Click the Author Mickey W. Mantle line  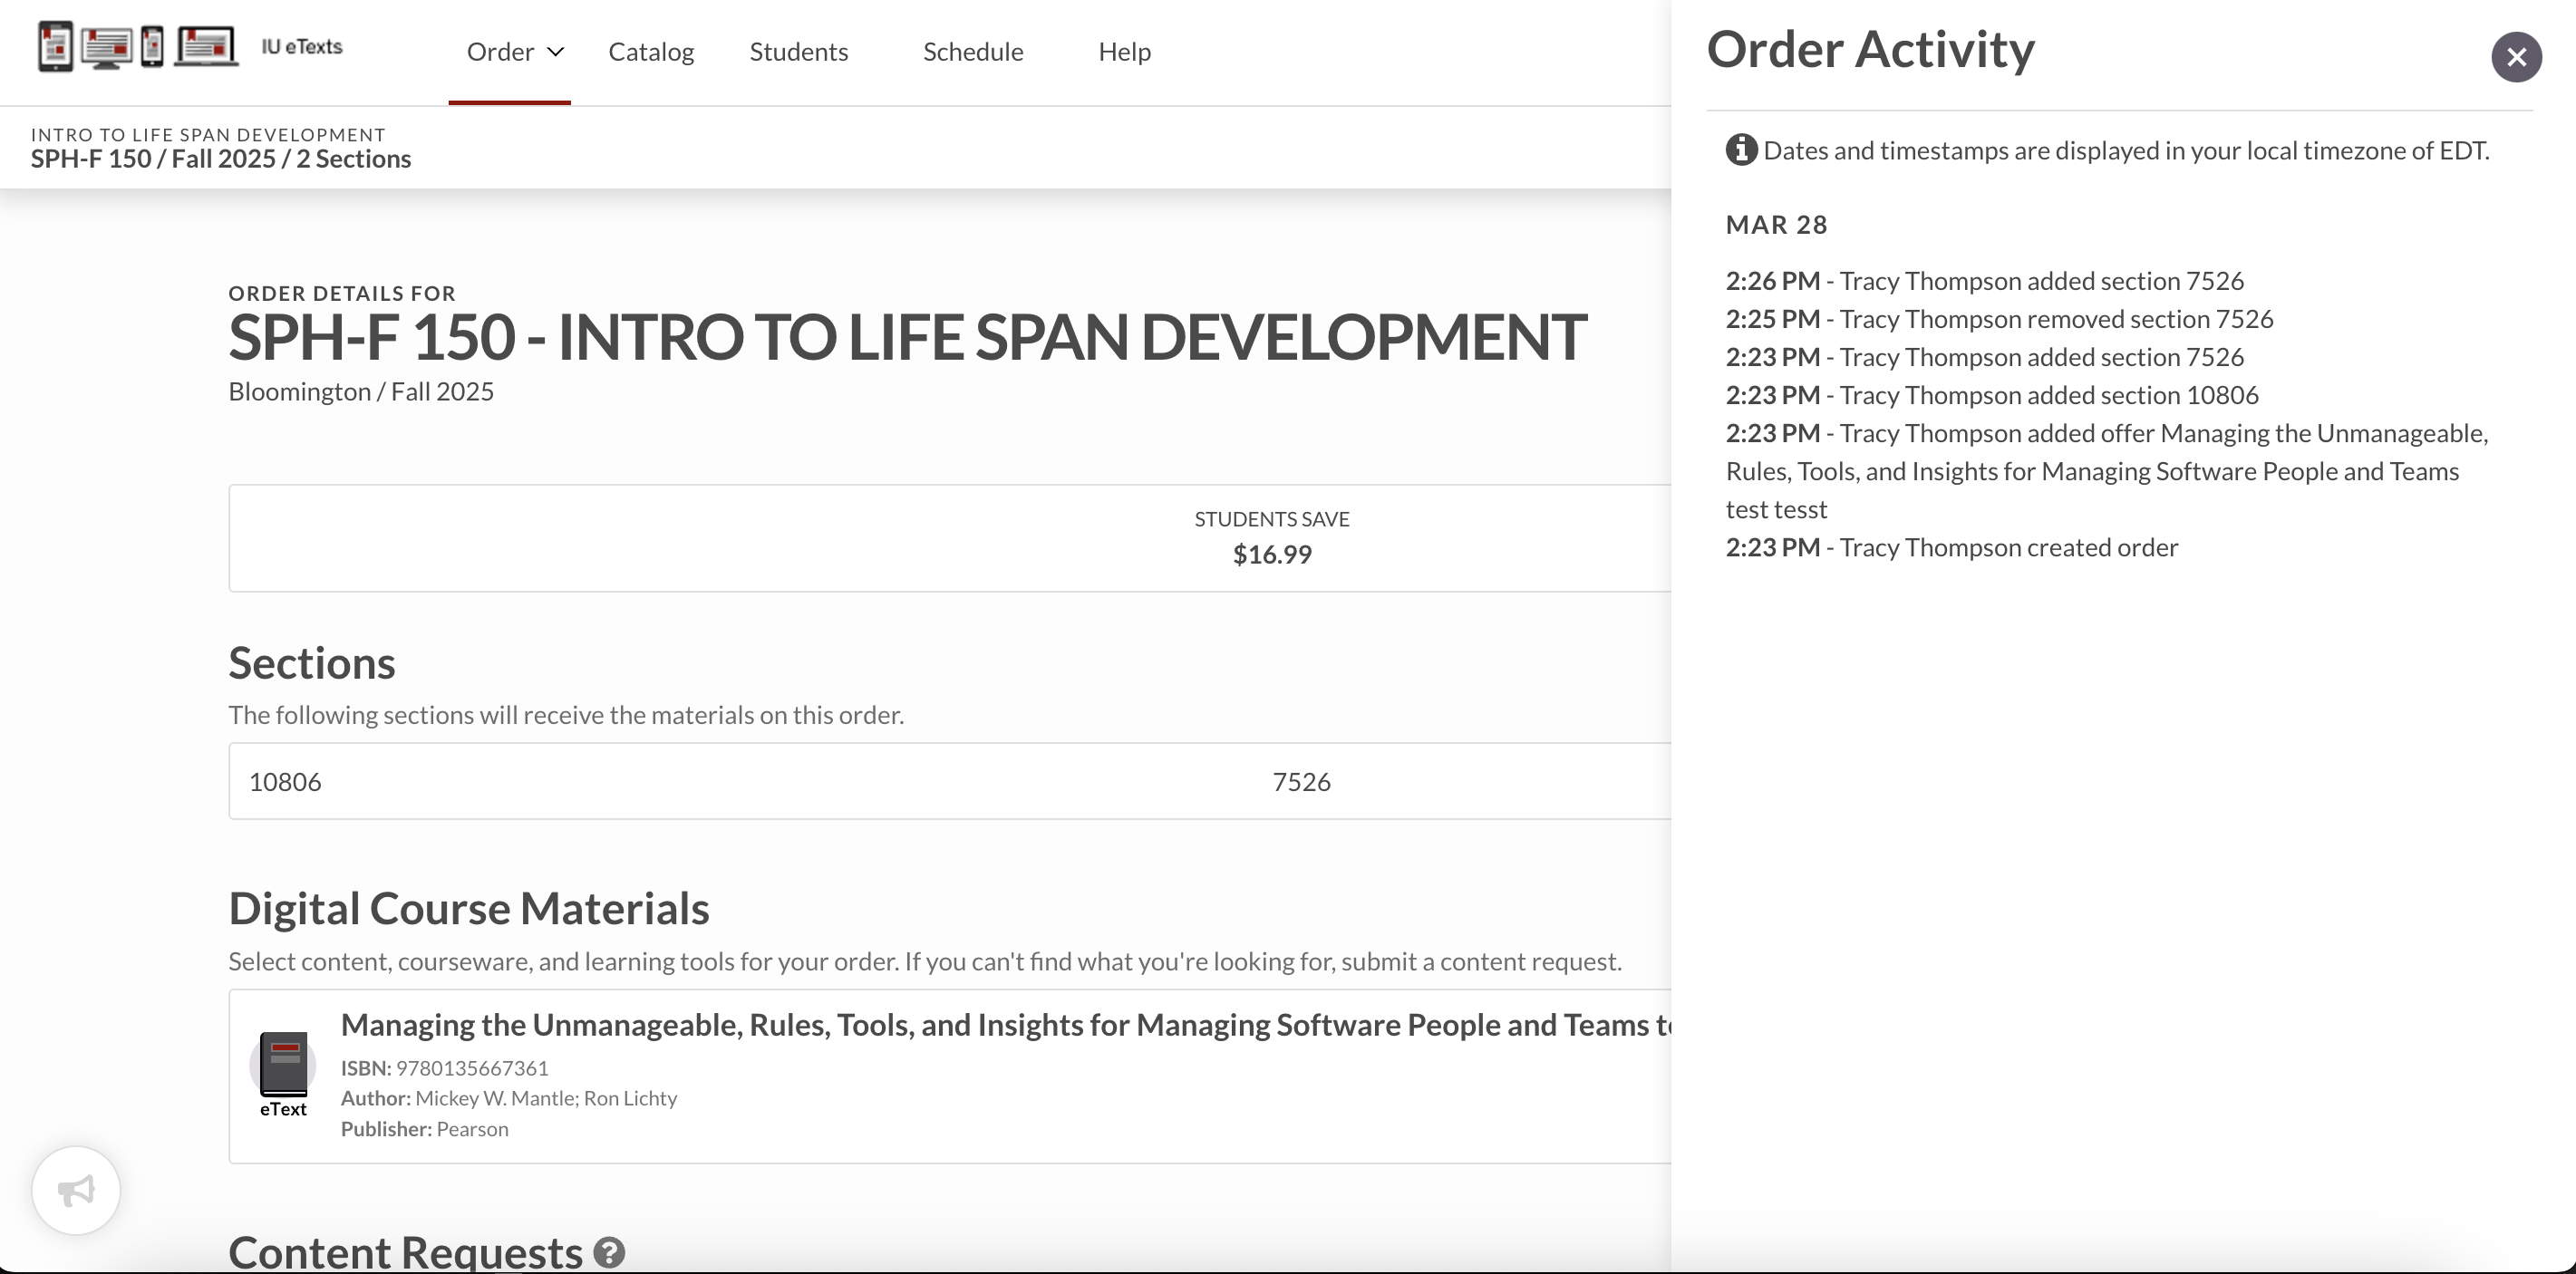[509, 1098]
